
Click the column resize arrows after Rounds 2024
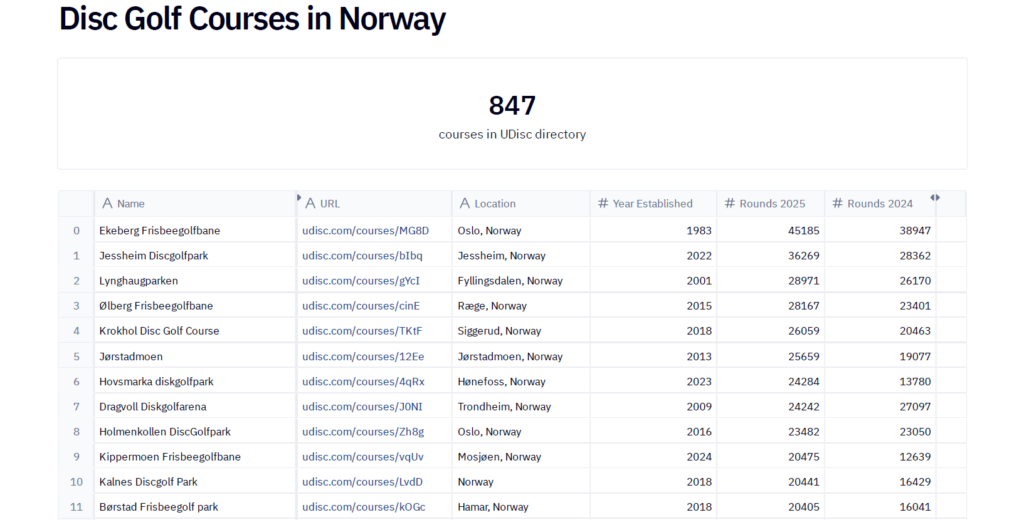pyautogui.click(x=935, y=198)
